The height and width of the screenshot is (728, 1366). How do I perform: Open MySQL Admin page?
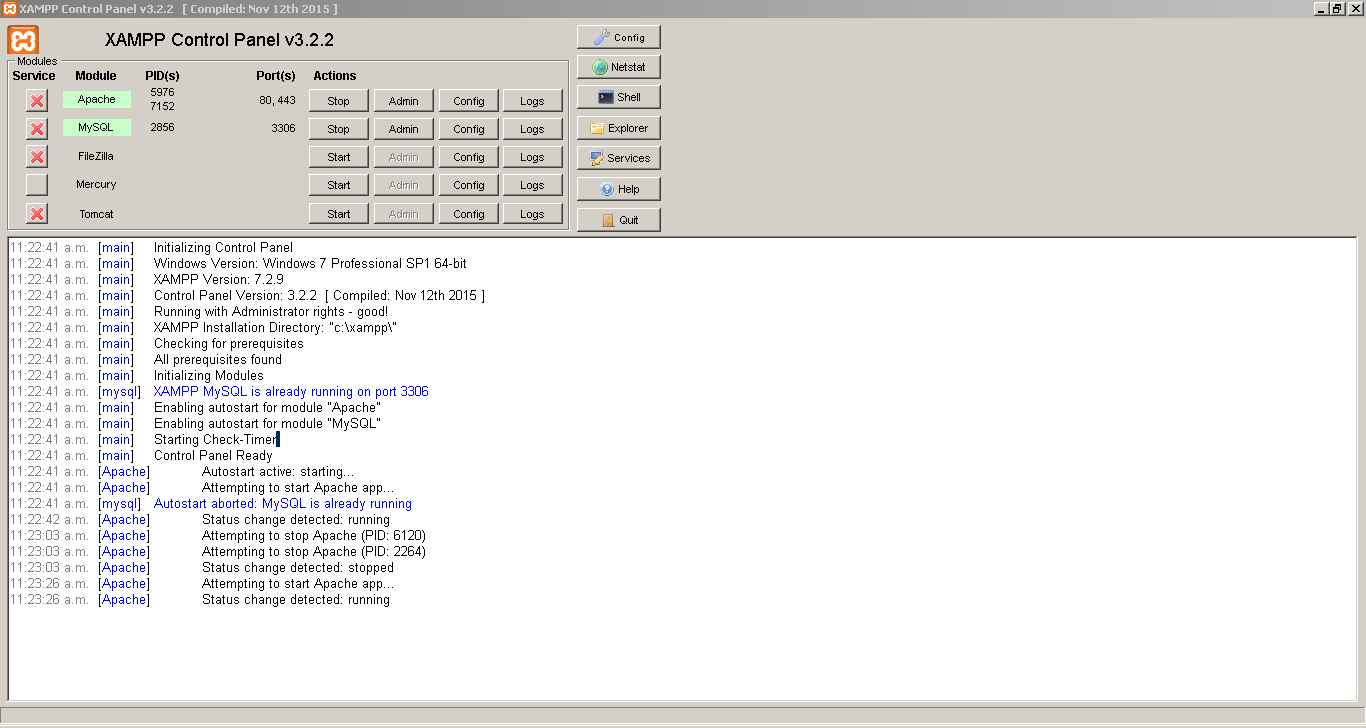(x=403, y=129)
